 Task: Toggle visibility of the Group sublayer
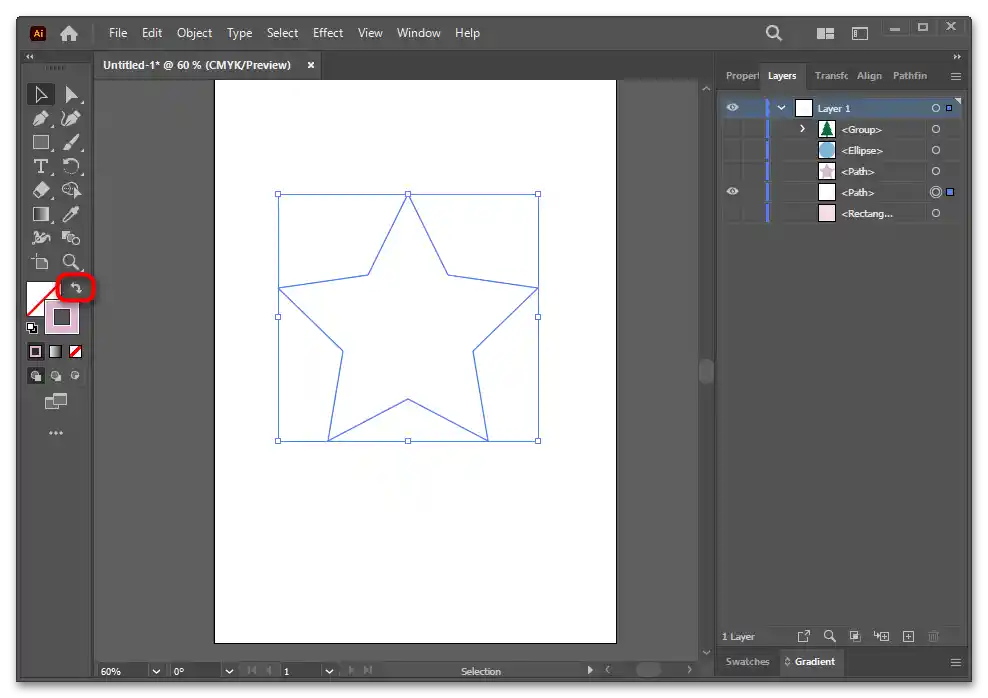pos(733,130)
